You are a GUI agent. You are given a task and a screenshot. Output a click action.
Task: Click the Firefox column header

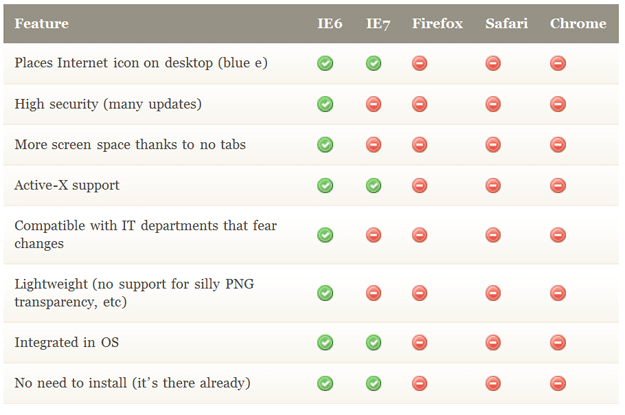coord(437,23)
